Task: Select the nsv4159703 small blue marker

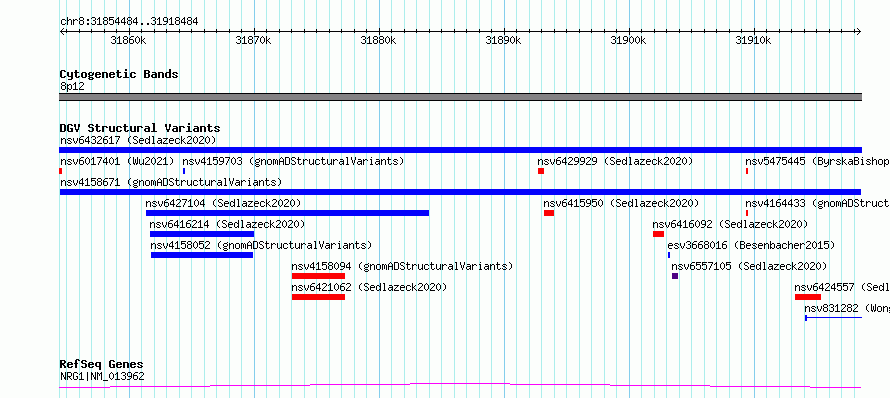Action: [x=184, y=171]
